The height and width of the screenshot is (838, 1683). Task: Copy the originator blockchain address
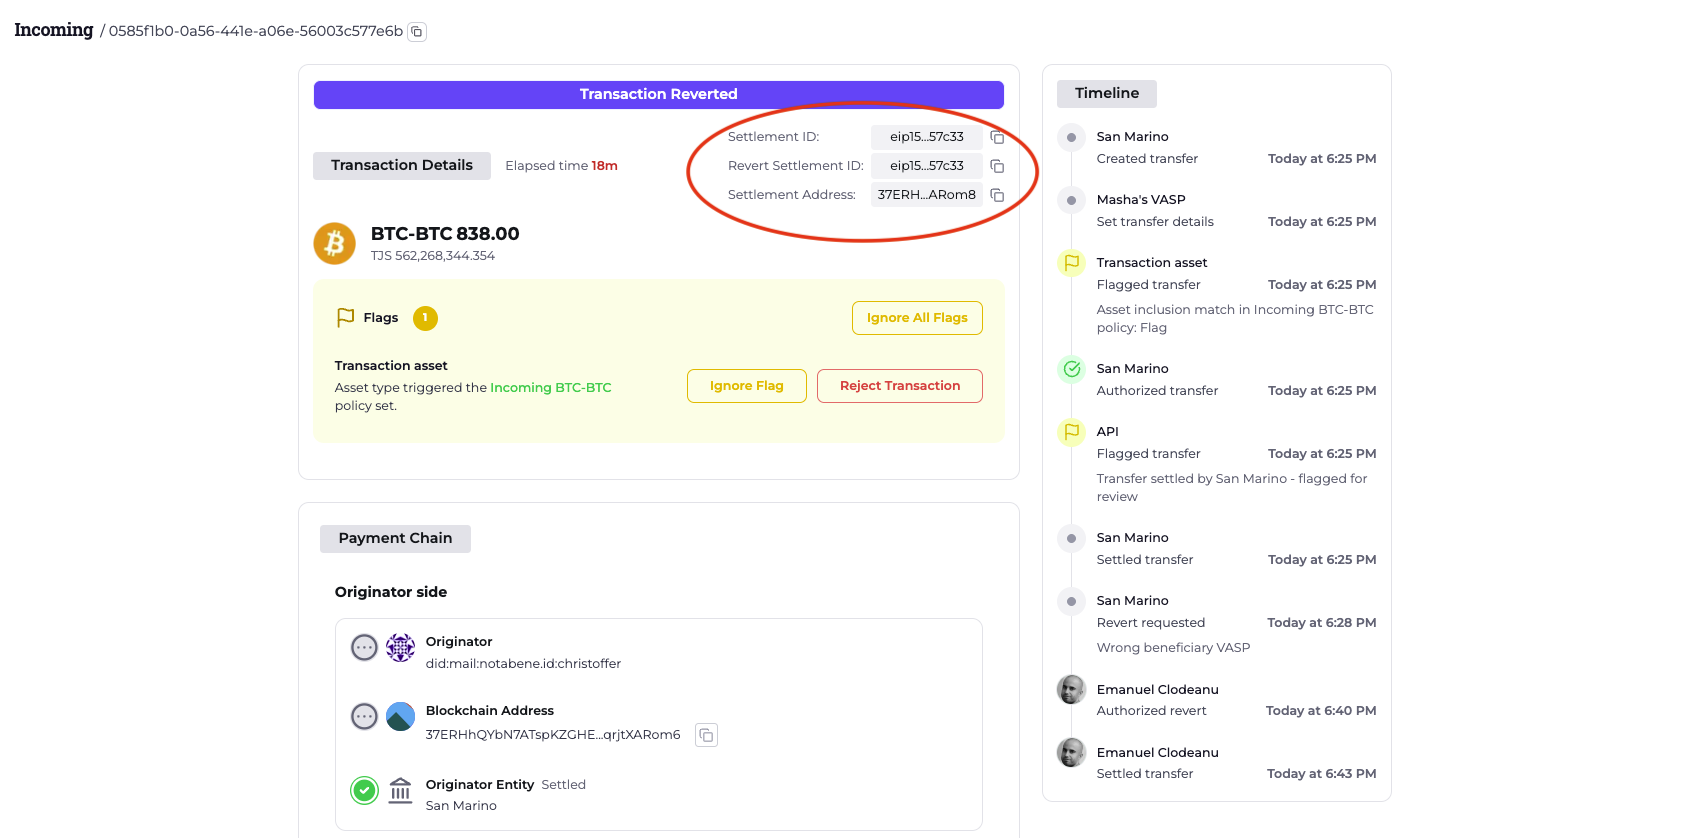tap(706, 735)
